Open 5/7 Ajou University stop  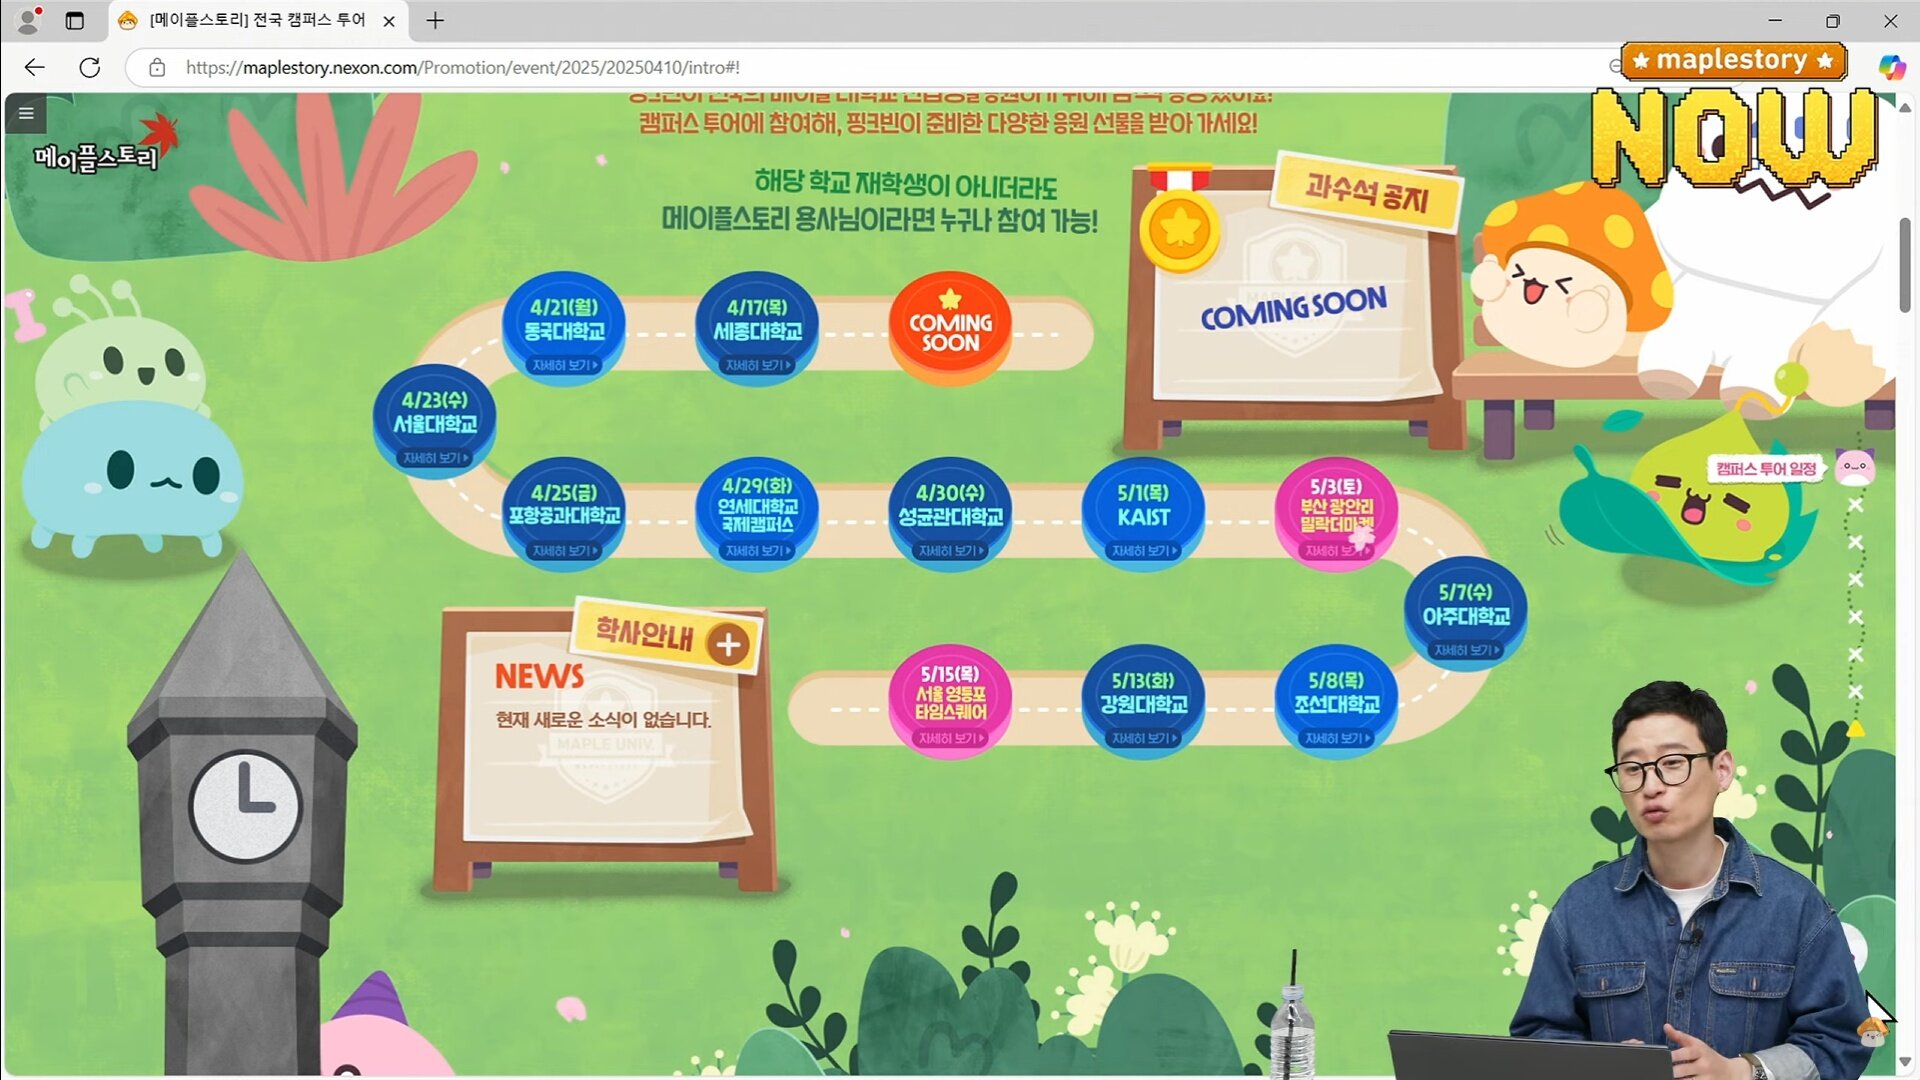click(x=1466, y=612)
